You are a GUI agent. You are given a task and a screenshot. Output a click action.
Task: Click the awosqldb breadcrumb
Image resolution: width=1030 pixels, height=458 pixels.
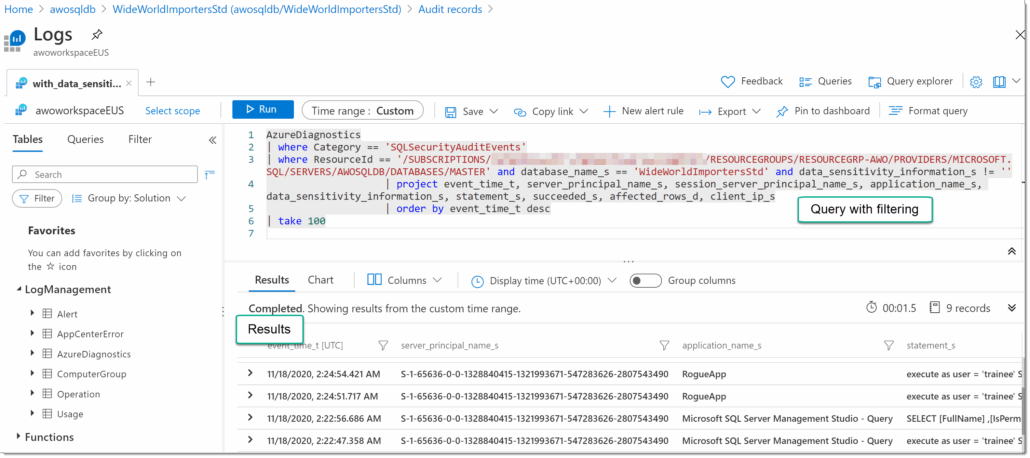click(74, 9)
